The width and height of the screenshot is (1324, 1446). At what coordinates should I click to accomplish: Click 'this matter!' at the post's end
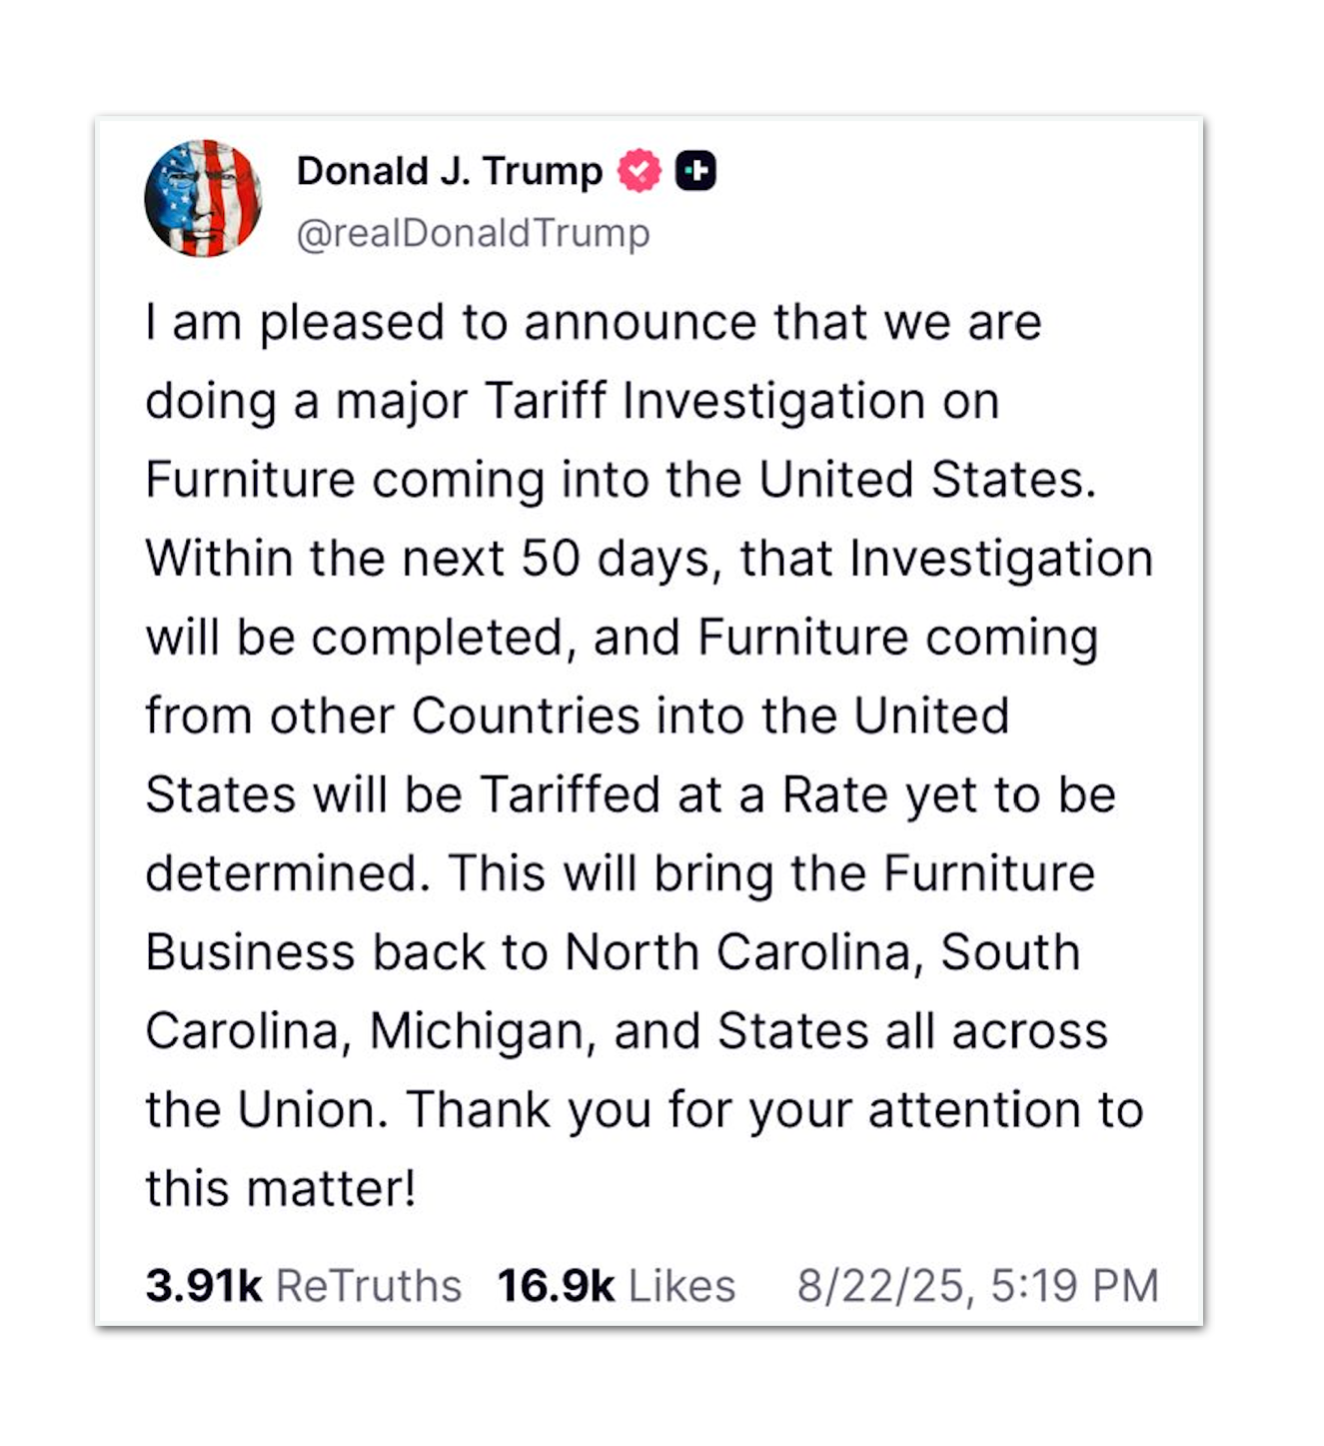[280, 1189]
